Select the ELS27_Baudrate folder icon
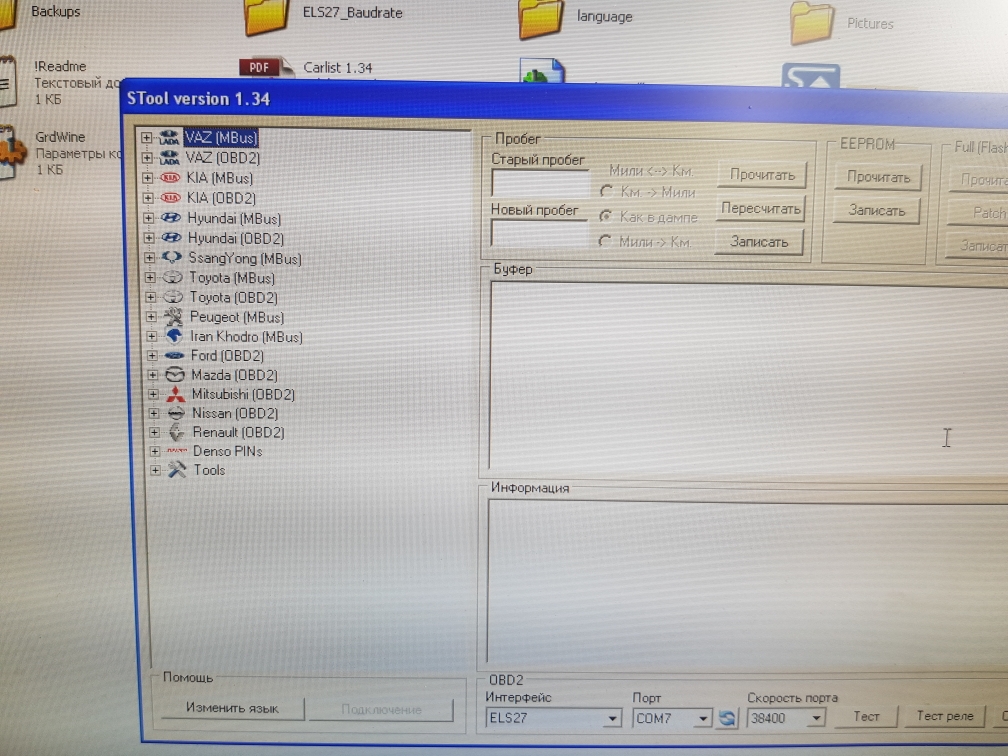Viewport: 1008px width, 756px height. (266, 17)
